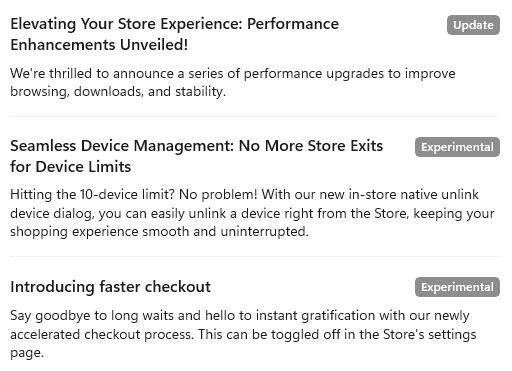Viewport: 512px width, 371px height.
Task: Open the Introducing faster checkout headline
Action: point(110,287)
